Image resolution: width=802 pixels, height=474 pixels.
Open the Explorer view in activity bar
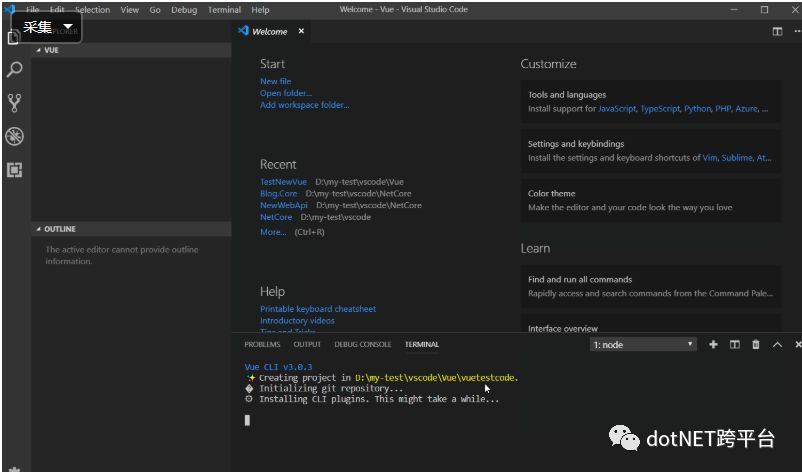tap(14, 37)
